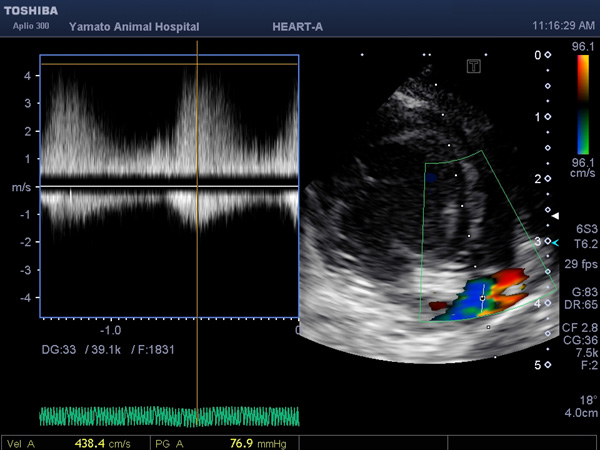Click the white focus triangle marker
The width and height of the screenshot is (600, 450).
click(555, 216)
